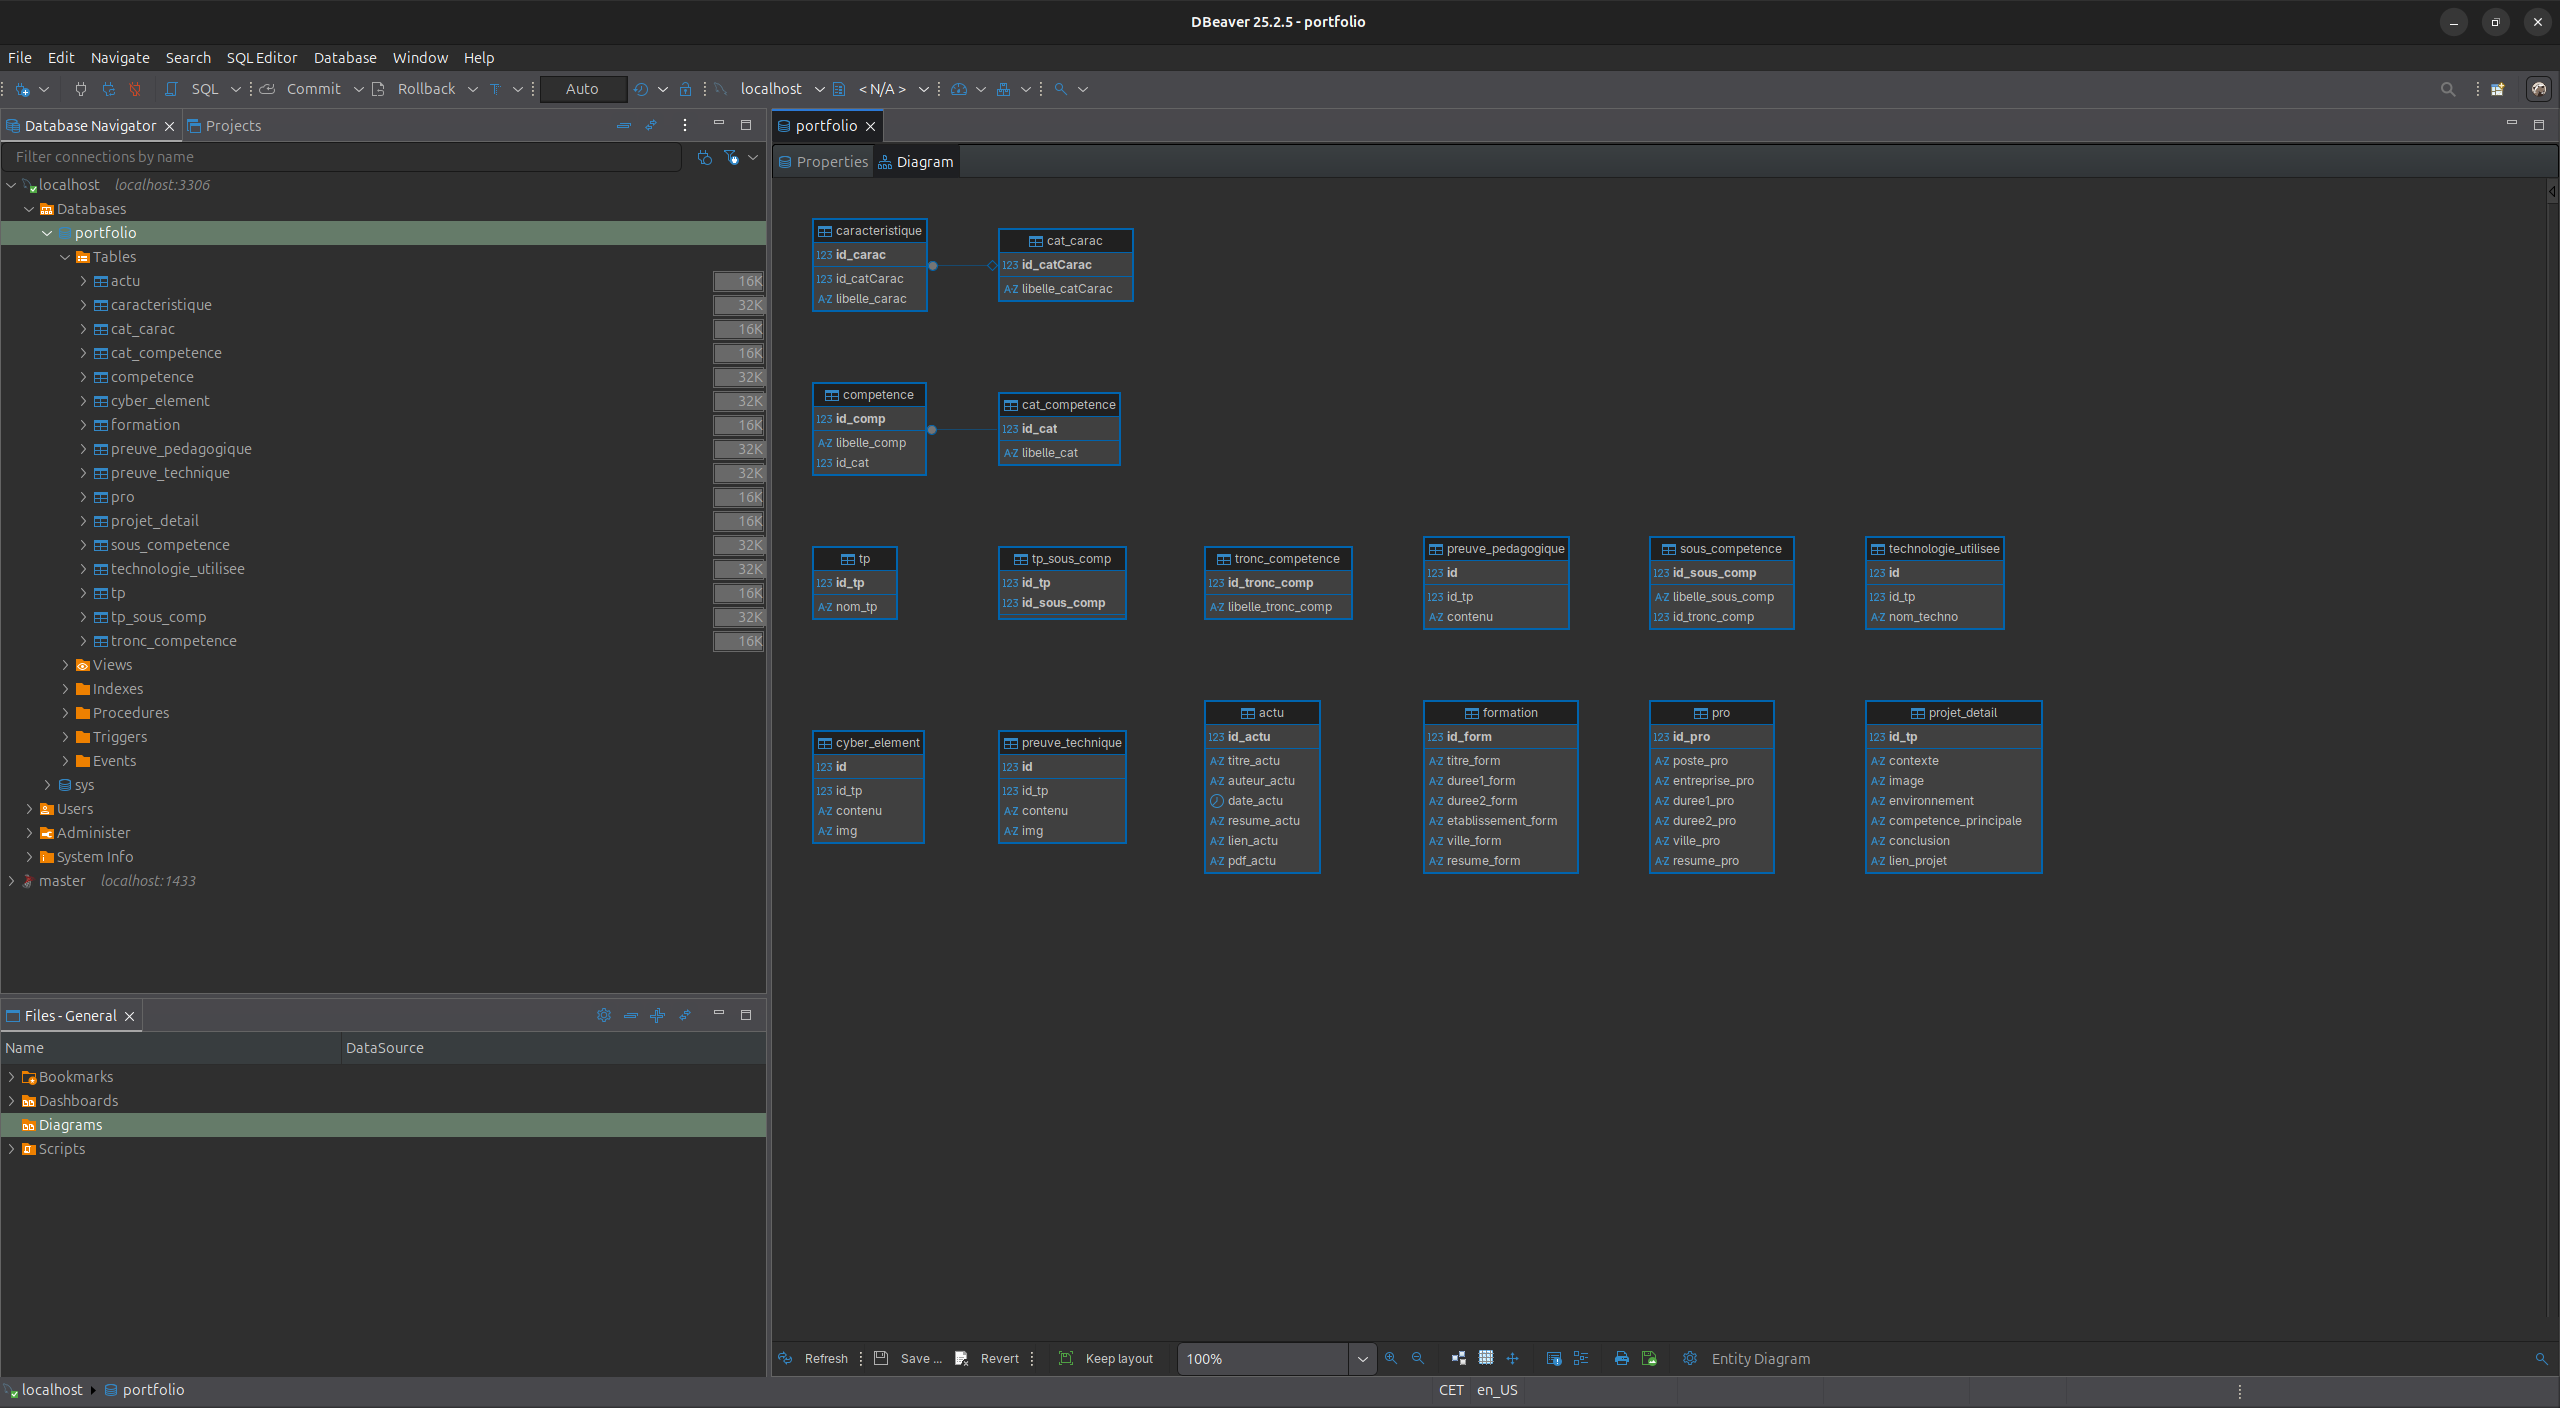Click the New Database Connection plug icon

[23, 89]
